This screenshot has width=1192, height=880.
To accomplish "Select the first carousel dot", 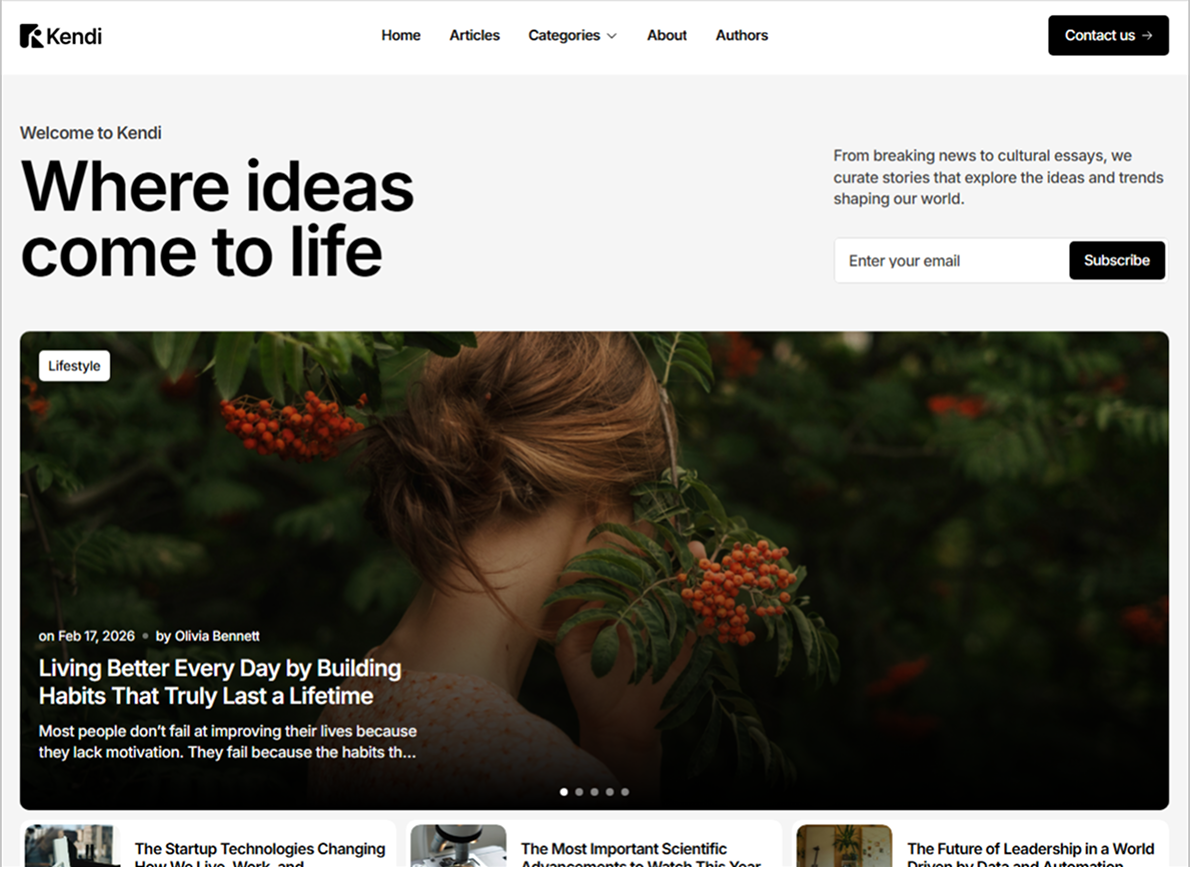I will 564,792.
